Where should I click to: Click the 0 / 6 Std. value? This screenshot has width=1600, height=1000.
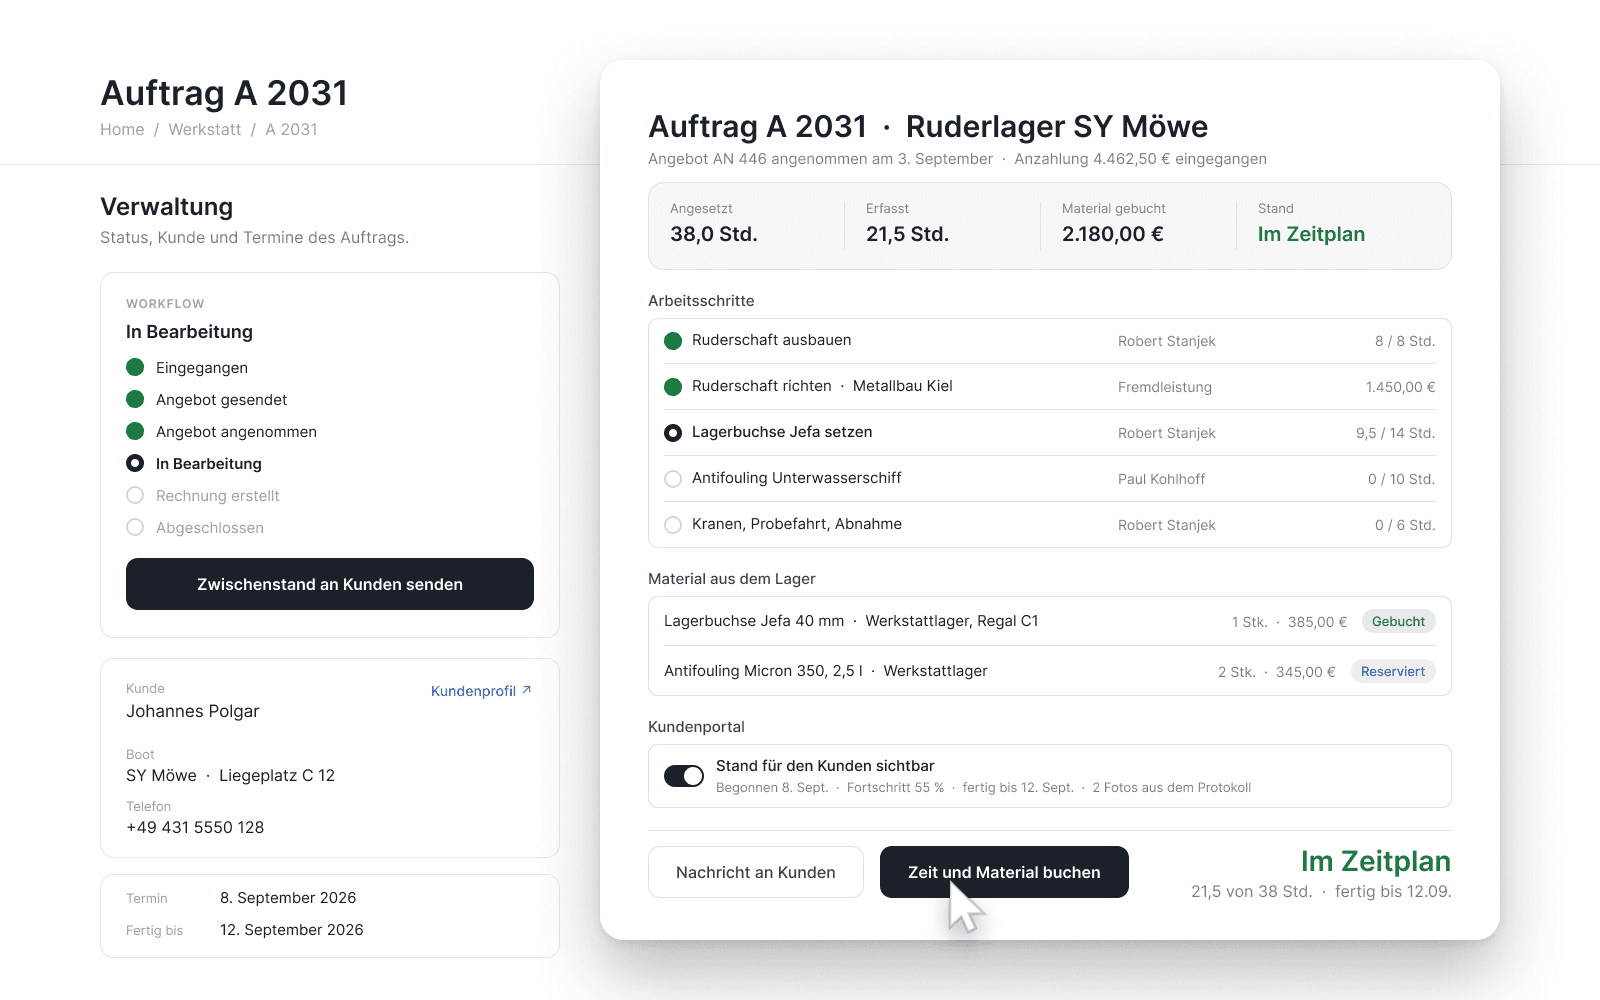tap(1405, 525)
